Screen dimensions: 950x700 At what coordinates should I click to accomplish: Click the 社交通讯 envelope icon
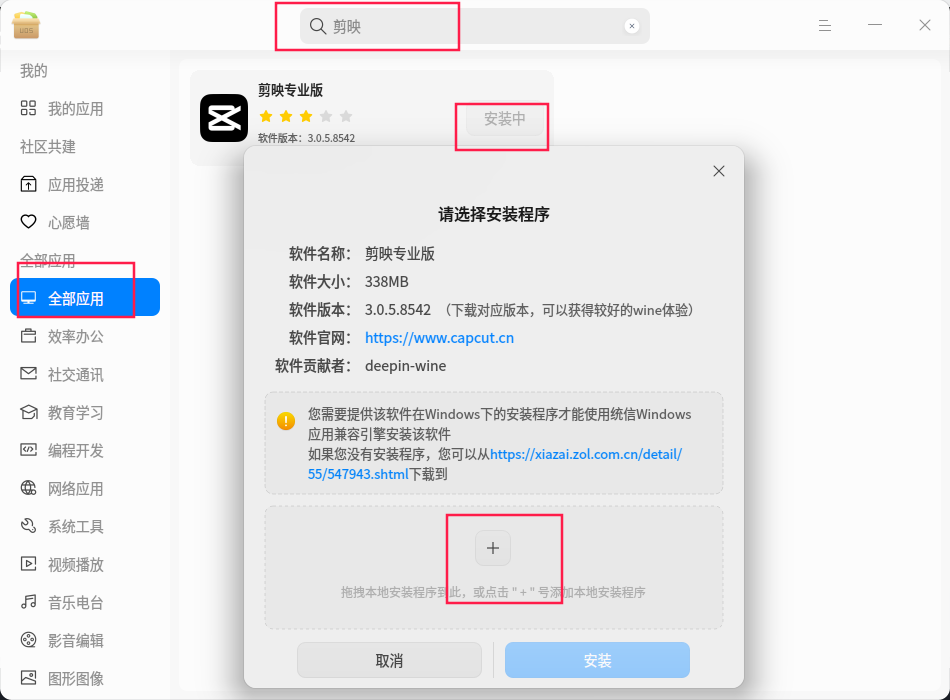(x=28, y=373)
